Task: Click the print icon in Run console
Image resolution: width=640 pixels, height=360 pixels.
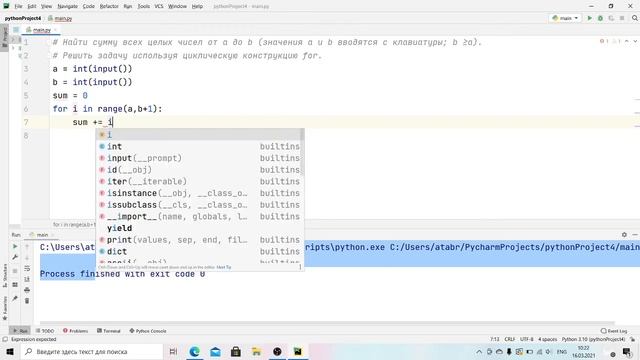Action: [27, 290]
